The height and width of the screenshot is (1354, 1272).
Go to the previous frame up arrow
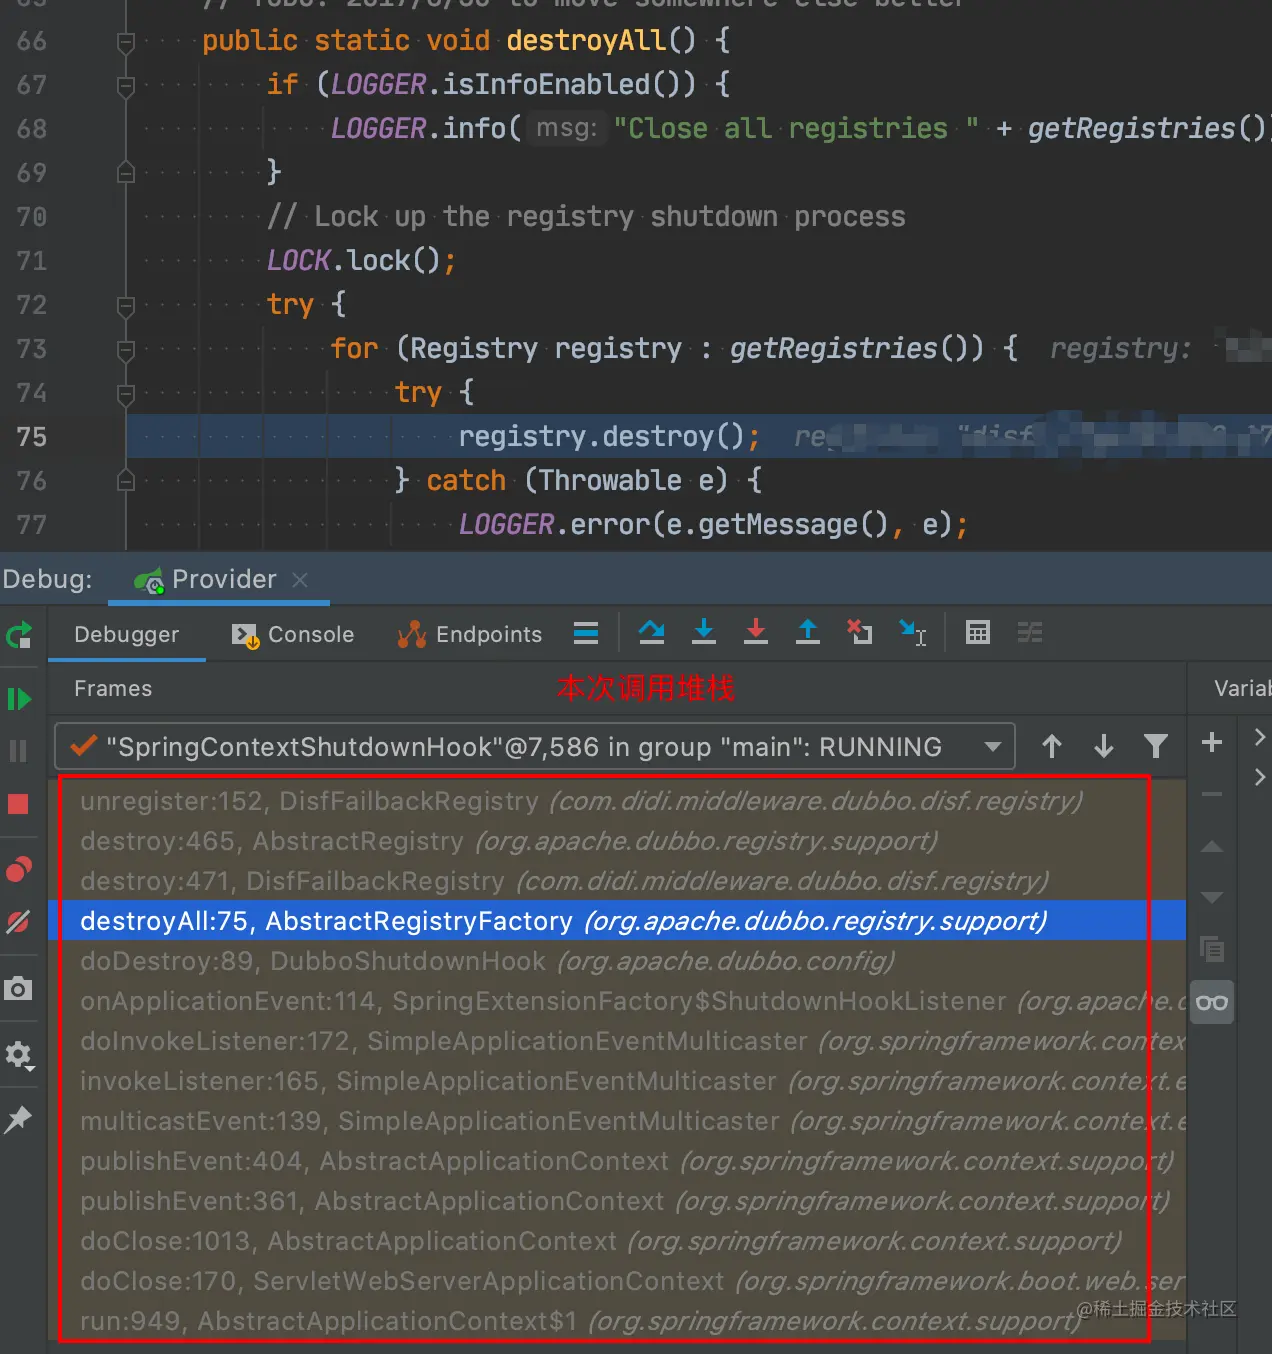pyautogui.click(x=1052, y=746)
